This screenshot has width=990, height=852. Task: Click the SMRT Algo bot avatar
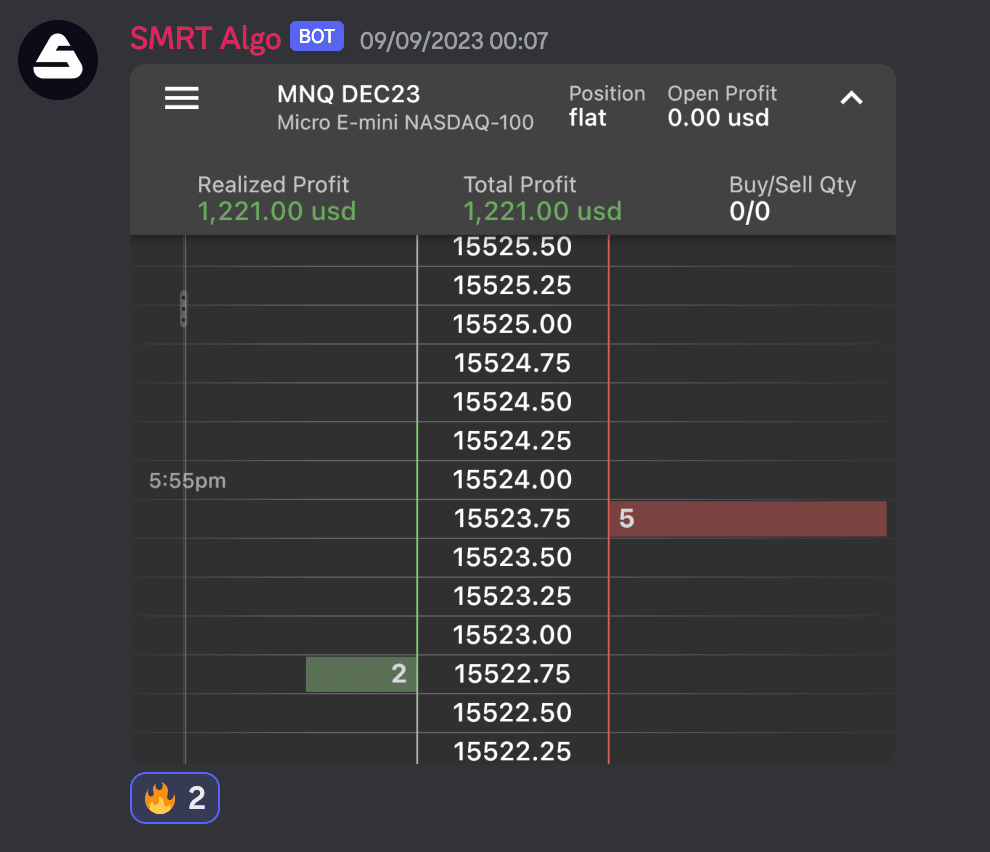tap(57, 60)
